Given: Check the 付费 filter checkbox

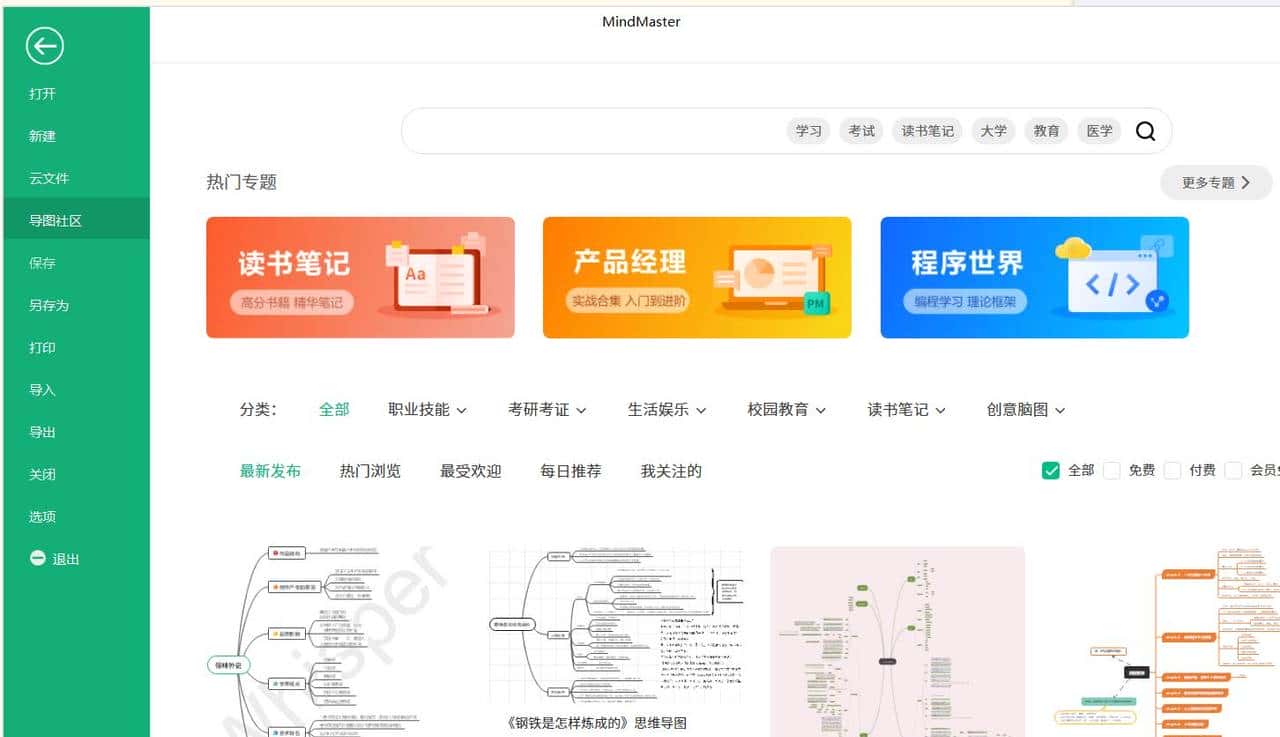Looking at the screenshot, I should (x=1172, y=470).
